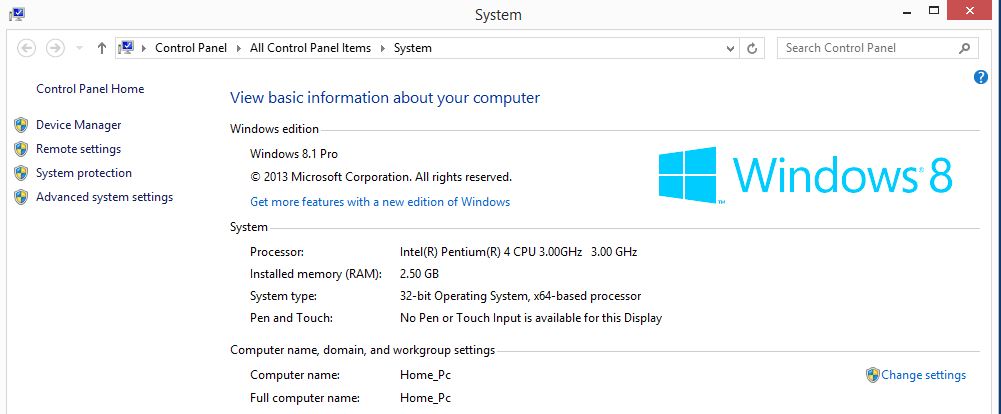1001x414 pixels.
Task: Go up one folder level
Action: pos(102,48)
